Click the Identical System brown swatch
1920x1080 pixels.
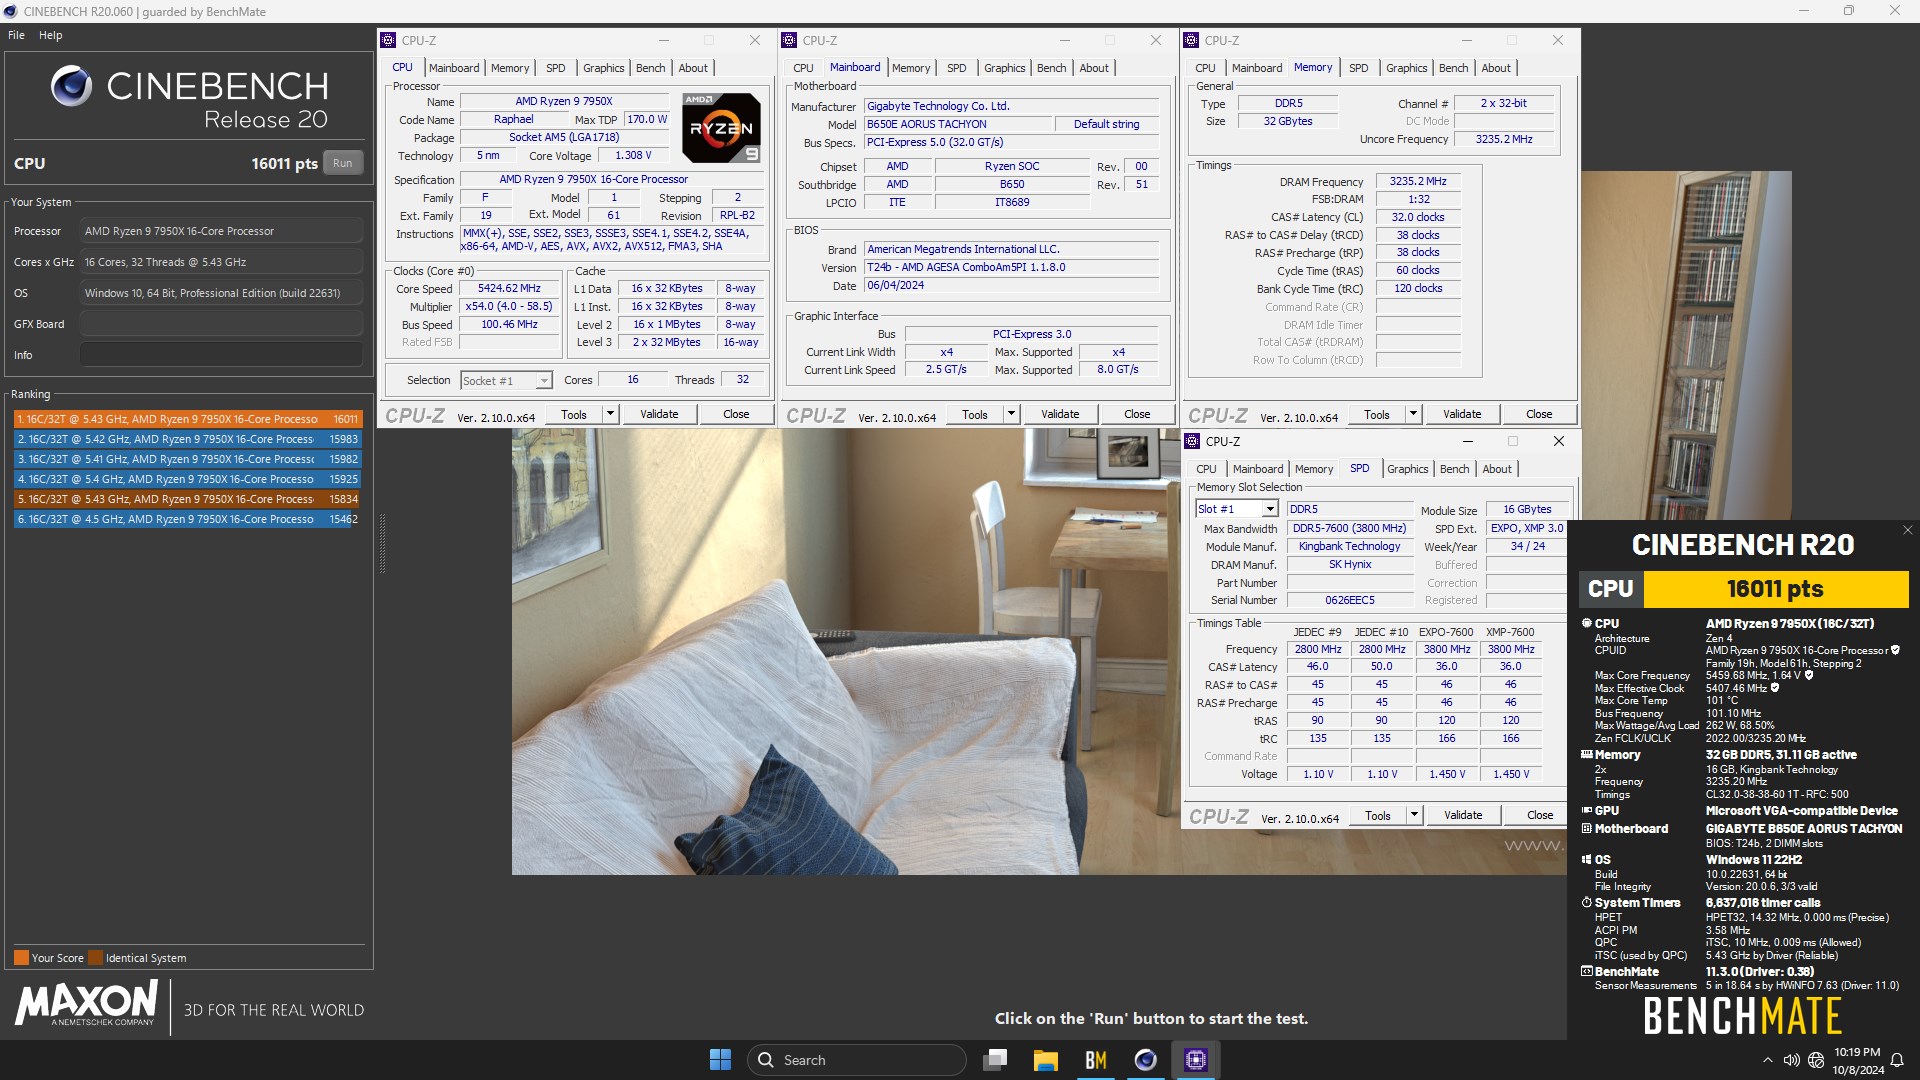(95, 957)
